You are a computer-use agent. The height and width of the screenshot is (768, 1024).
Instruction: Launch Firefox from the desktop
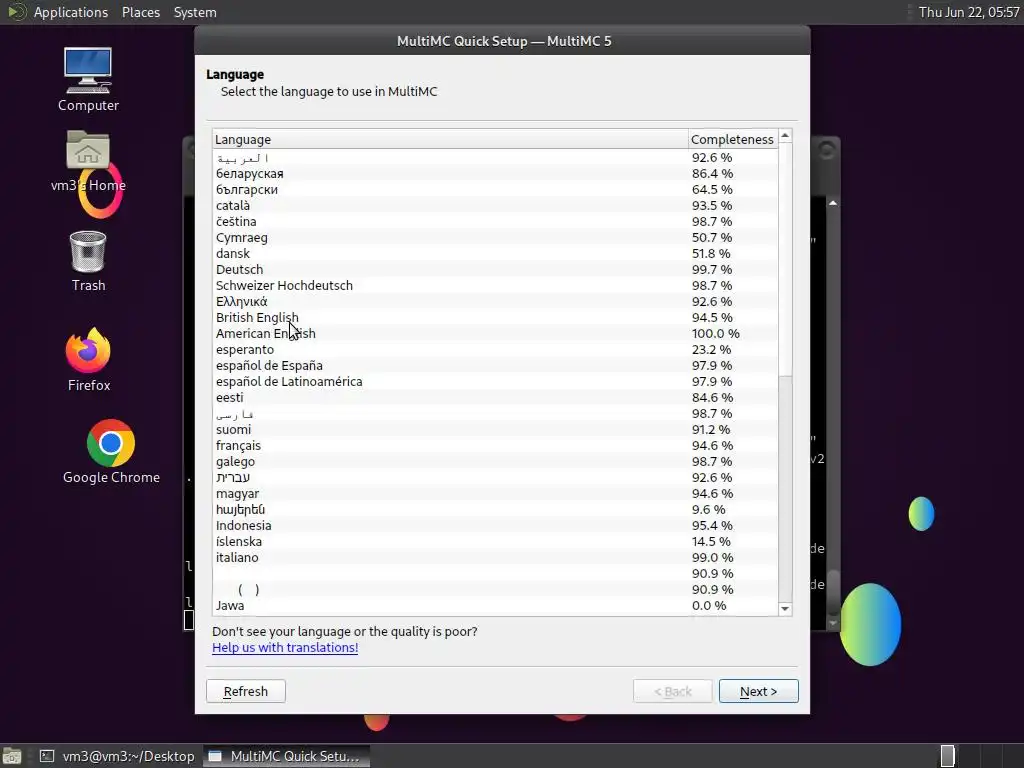coord(89,360)
